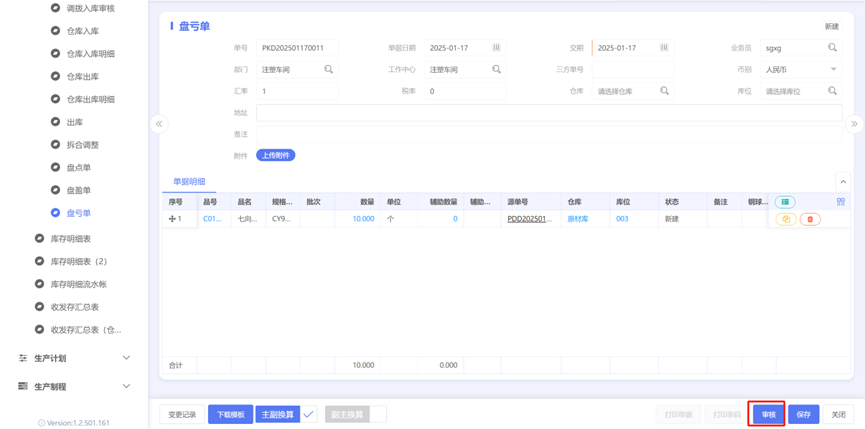Click search icon in 部门 field
Viewport: 865px width, 429px height.
(x=328, y=69)
